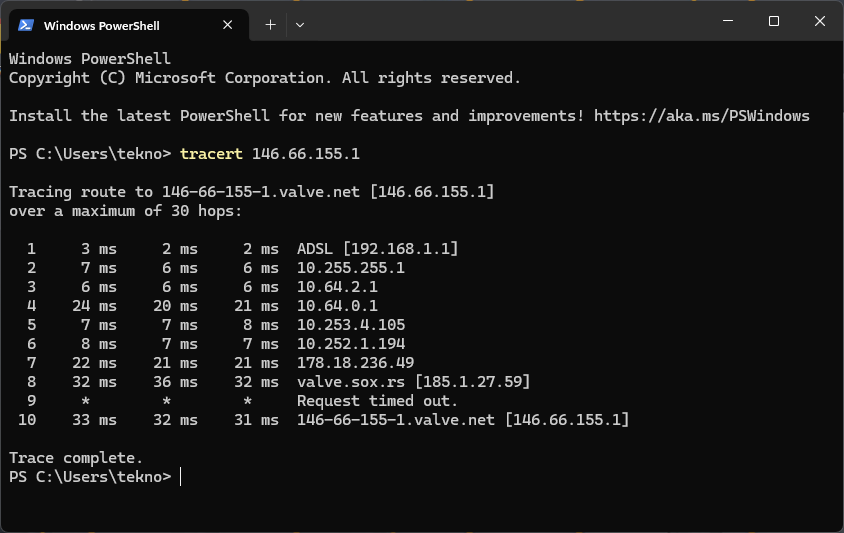This screenshot has height=533, width=844.
Task: Close the terminal window
Action: coord(819,21)
